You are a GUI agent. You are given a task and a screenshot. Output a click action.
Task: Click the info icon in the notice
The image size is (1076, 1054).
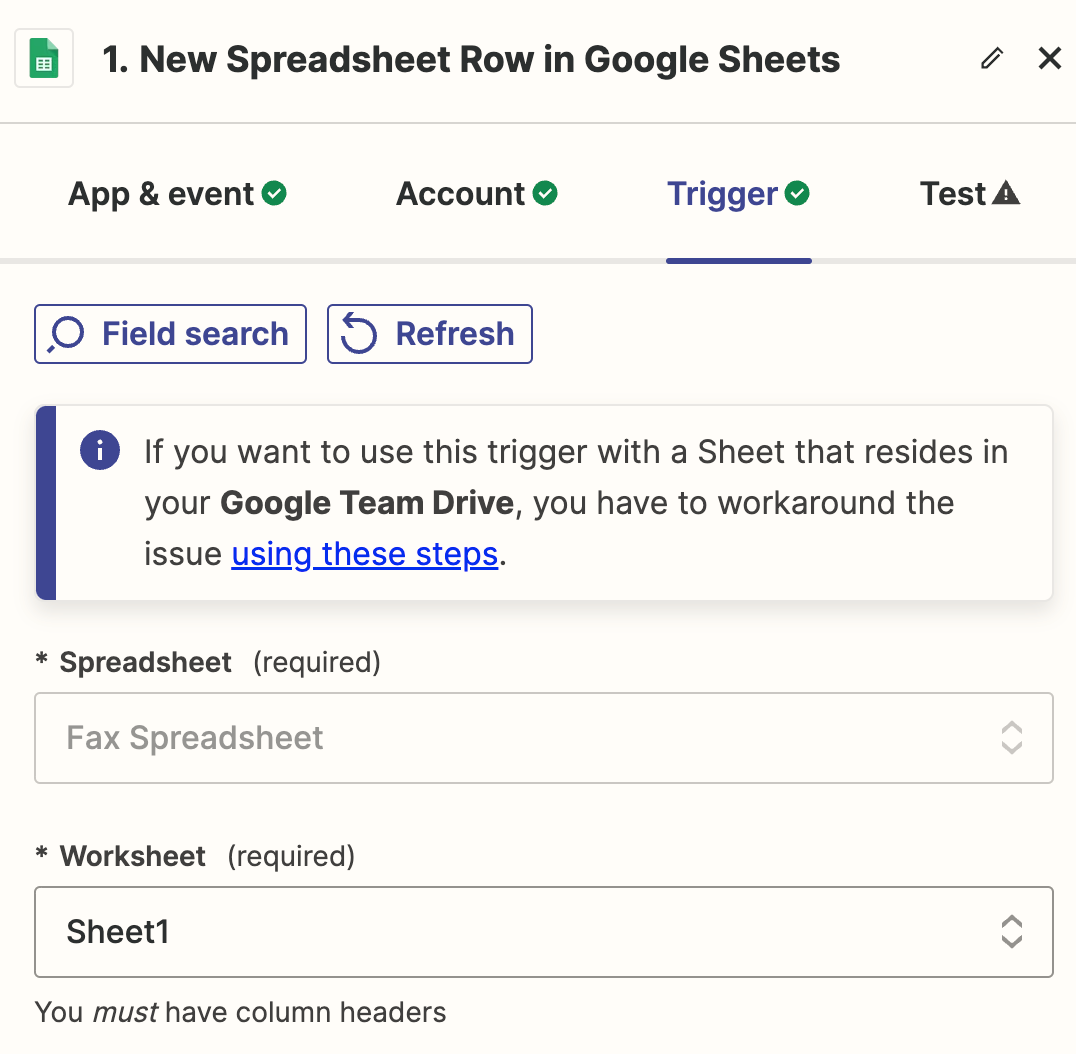pyautogui.click(x=100, y=450)
